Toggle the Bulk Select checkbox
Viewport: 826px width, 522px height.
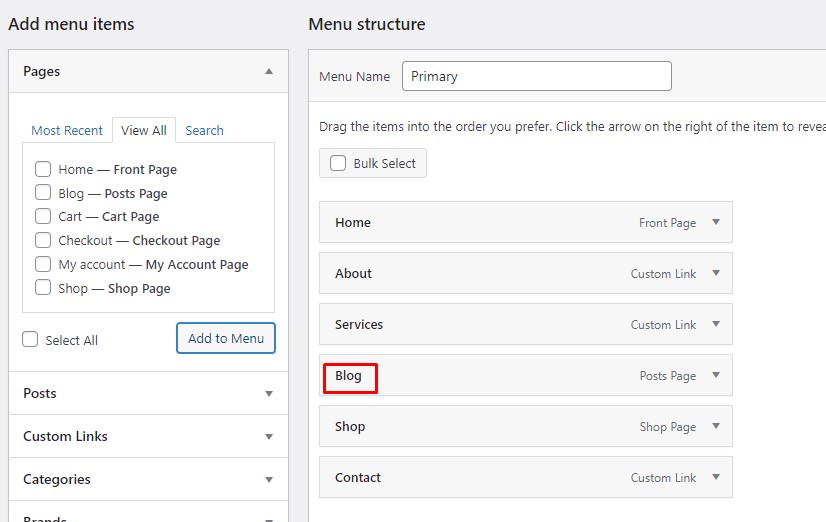coord(338,163)
